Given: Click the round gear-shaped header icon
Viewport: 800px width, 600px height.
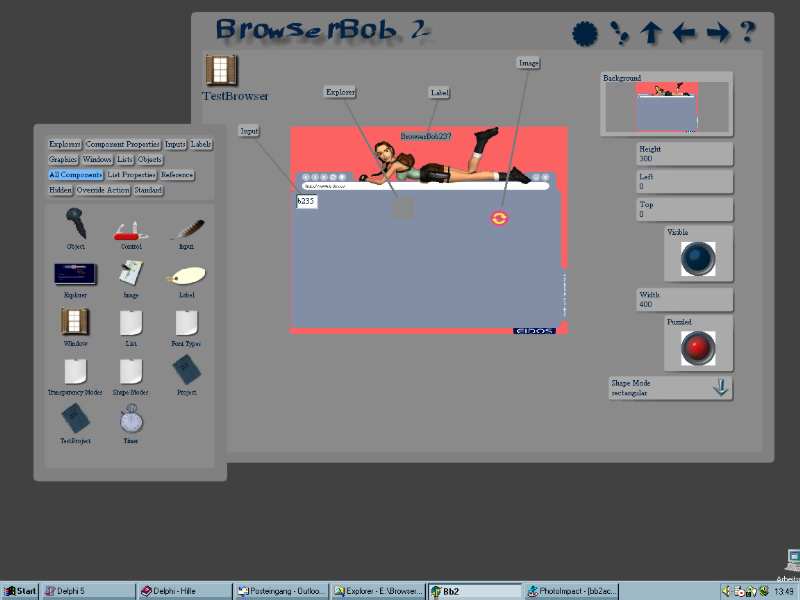Looking at the screenshot, I should (585, 34).
